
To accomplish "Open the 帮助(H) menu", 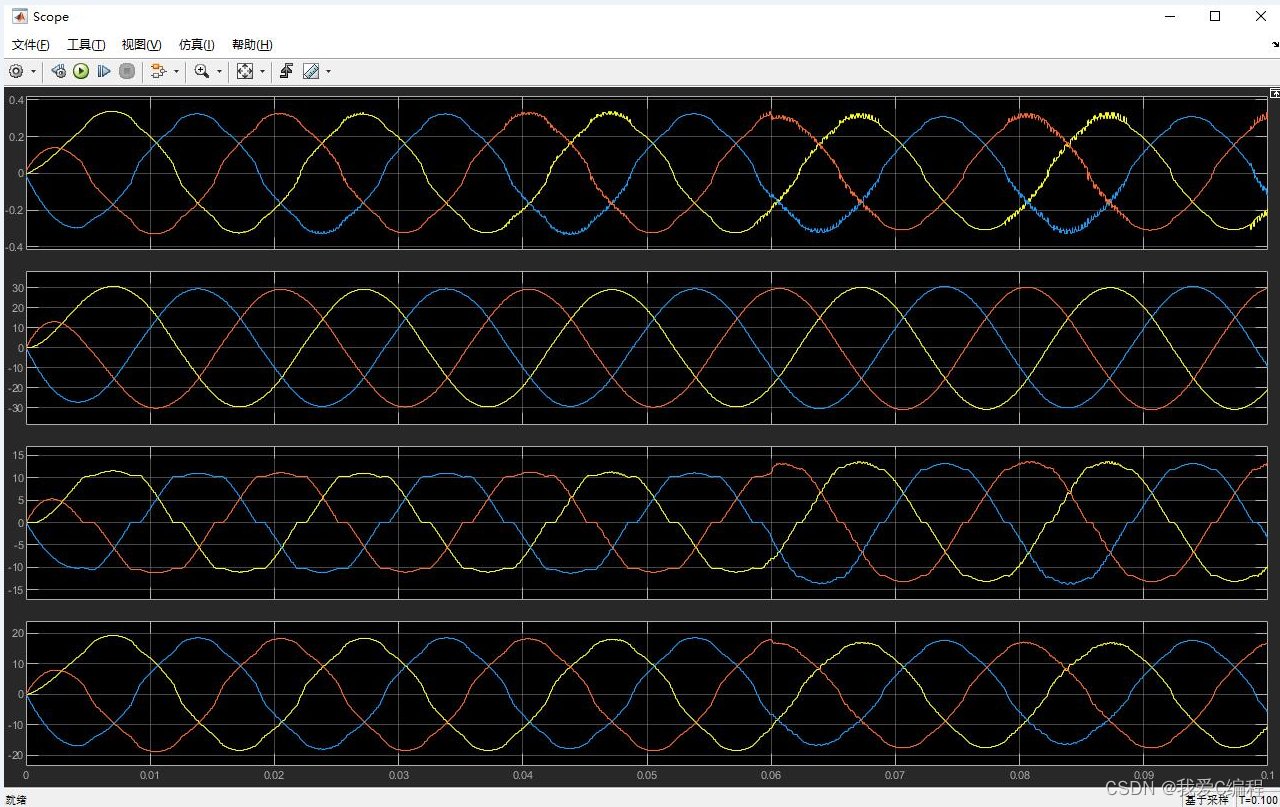I will [x=251, y=45].
